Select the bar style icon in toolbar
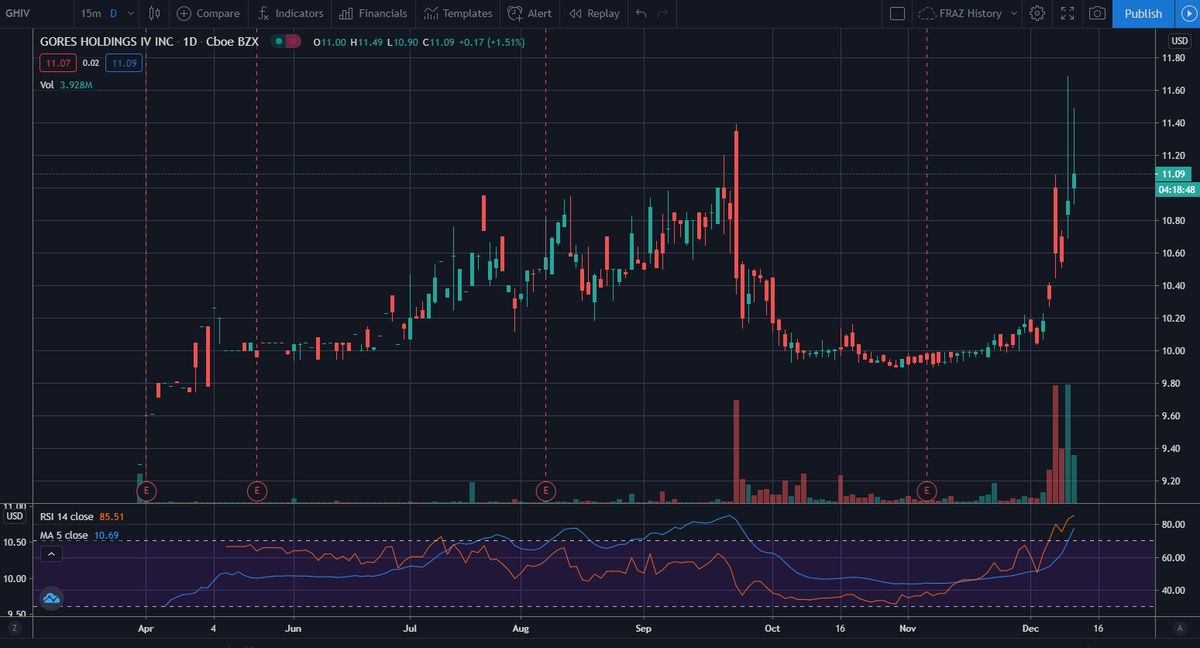Screen dimensions: 1200x648 155,13
